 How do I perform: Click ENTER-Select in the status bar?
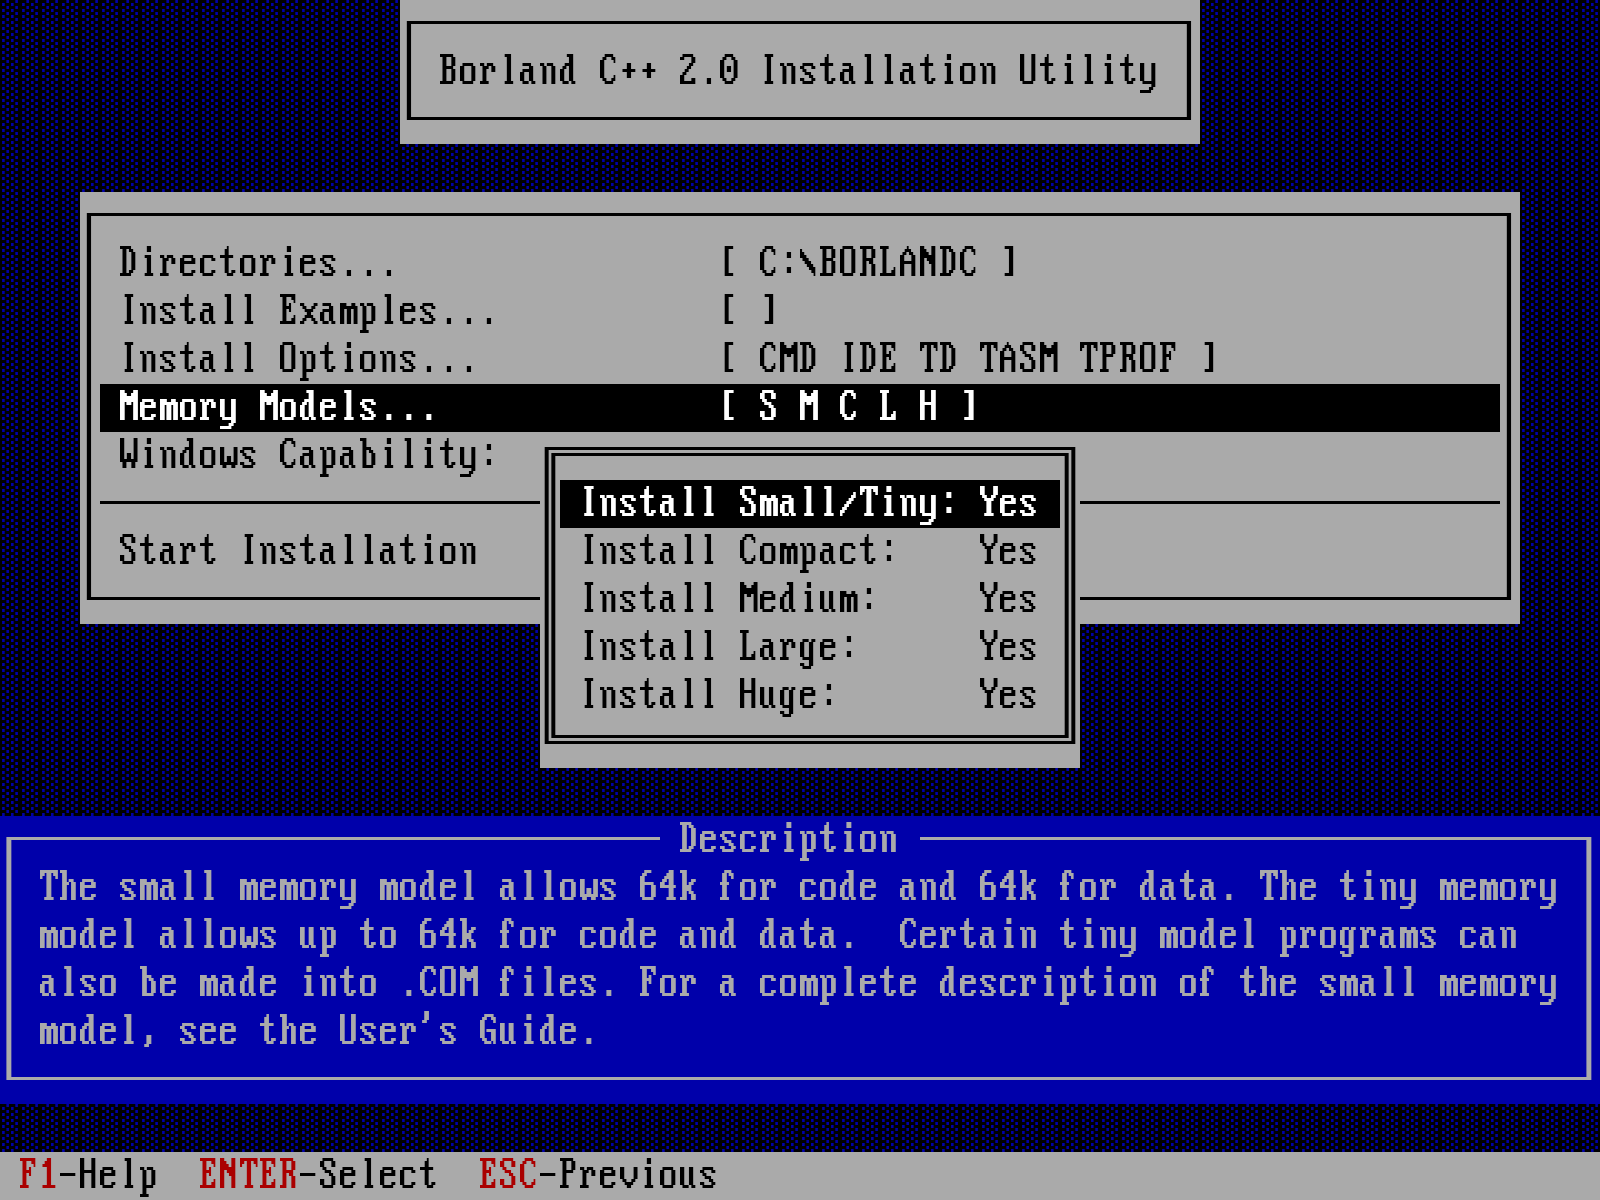[x=318, y=1175]
